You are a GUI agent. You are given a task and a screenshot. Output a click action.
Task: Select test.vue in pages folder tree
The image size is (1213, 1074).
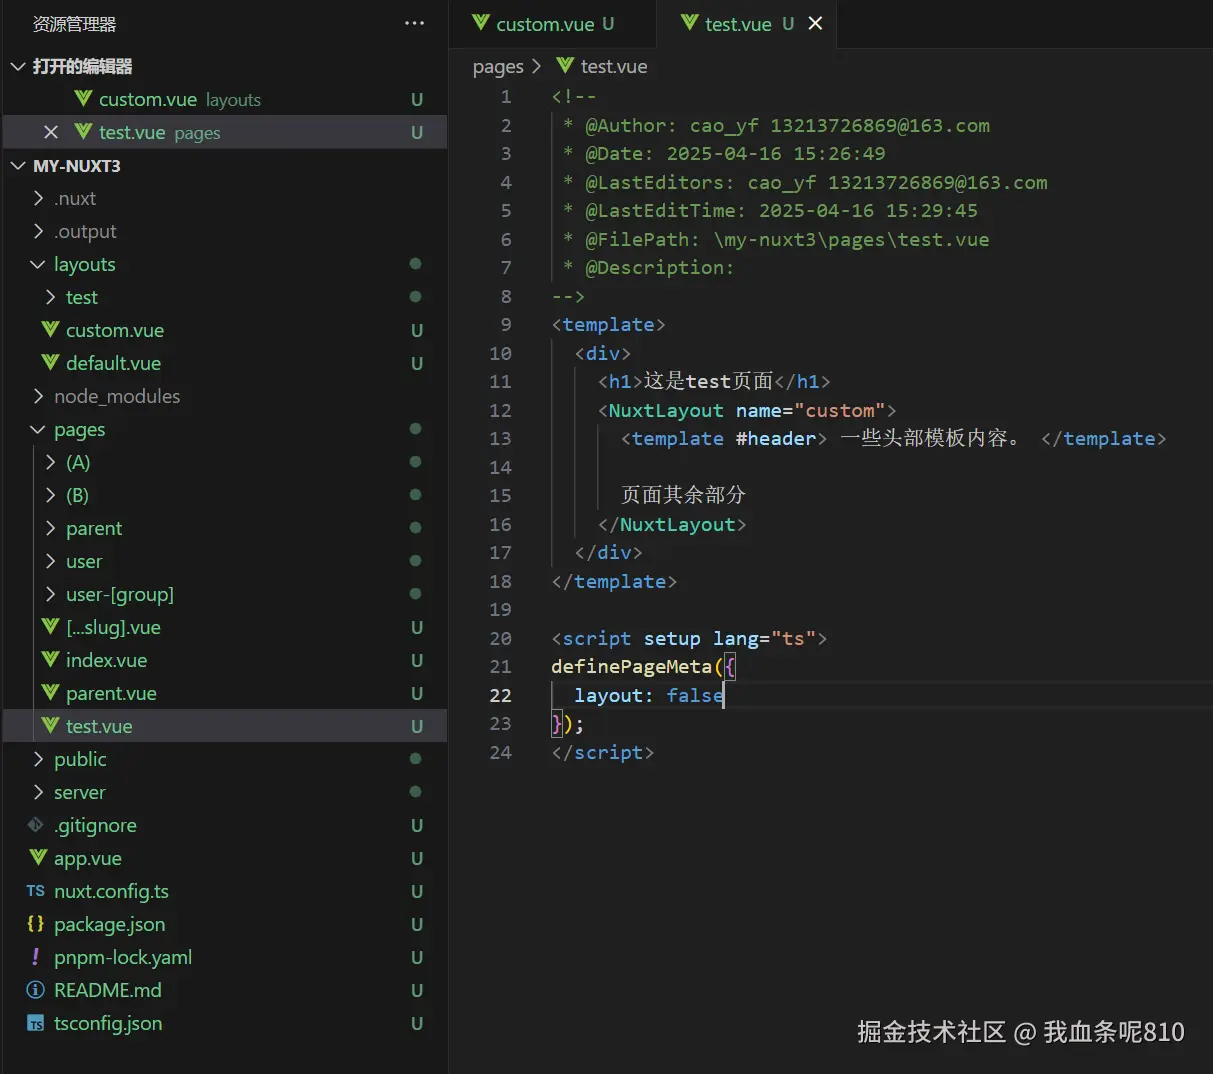(224, 726)
